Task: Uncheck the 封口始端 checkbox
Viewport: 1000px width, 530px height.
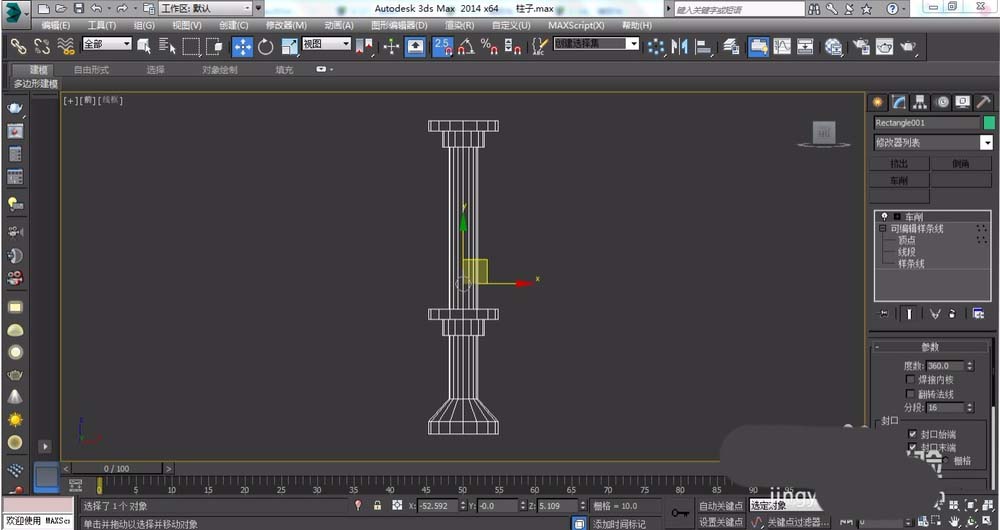Action: pyautogui.click(x=912, y=434)
